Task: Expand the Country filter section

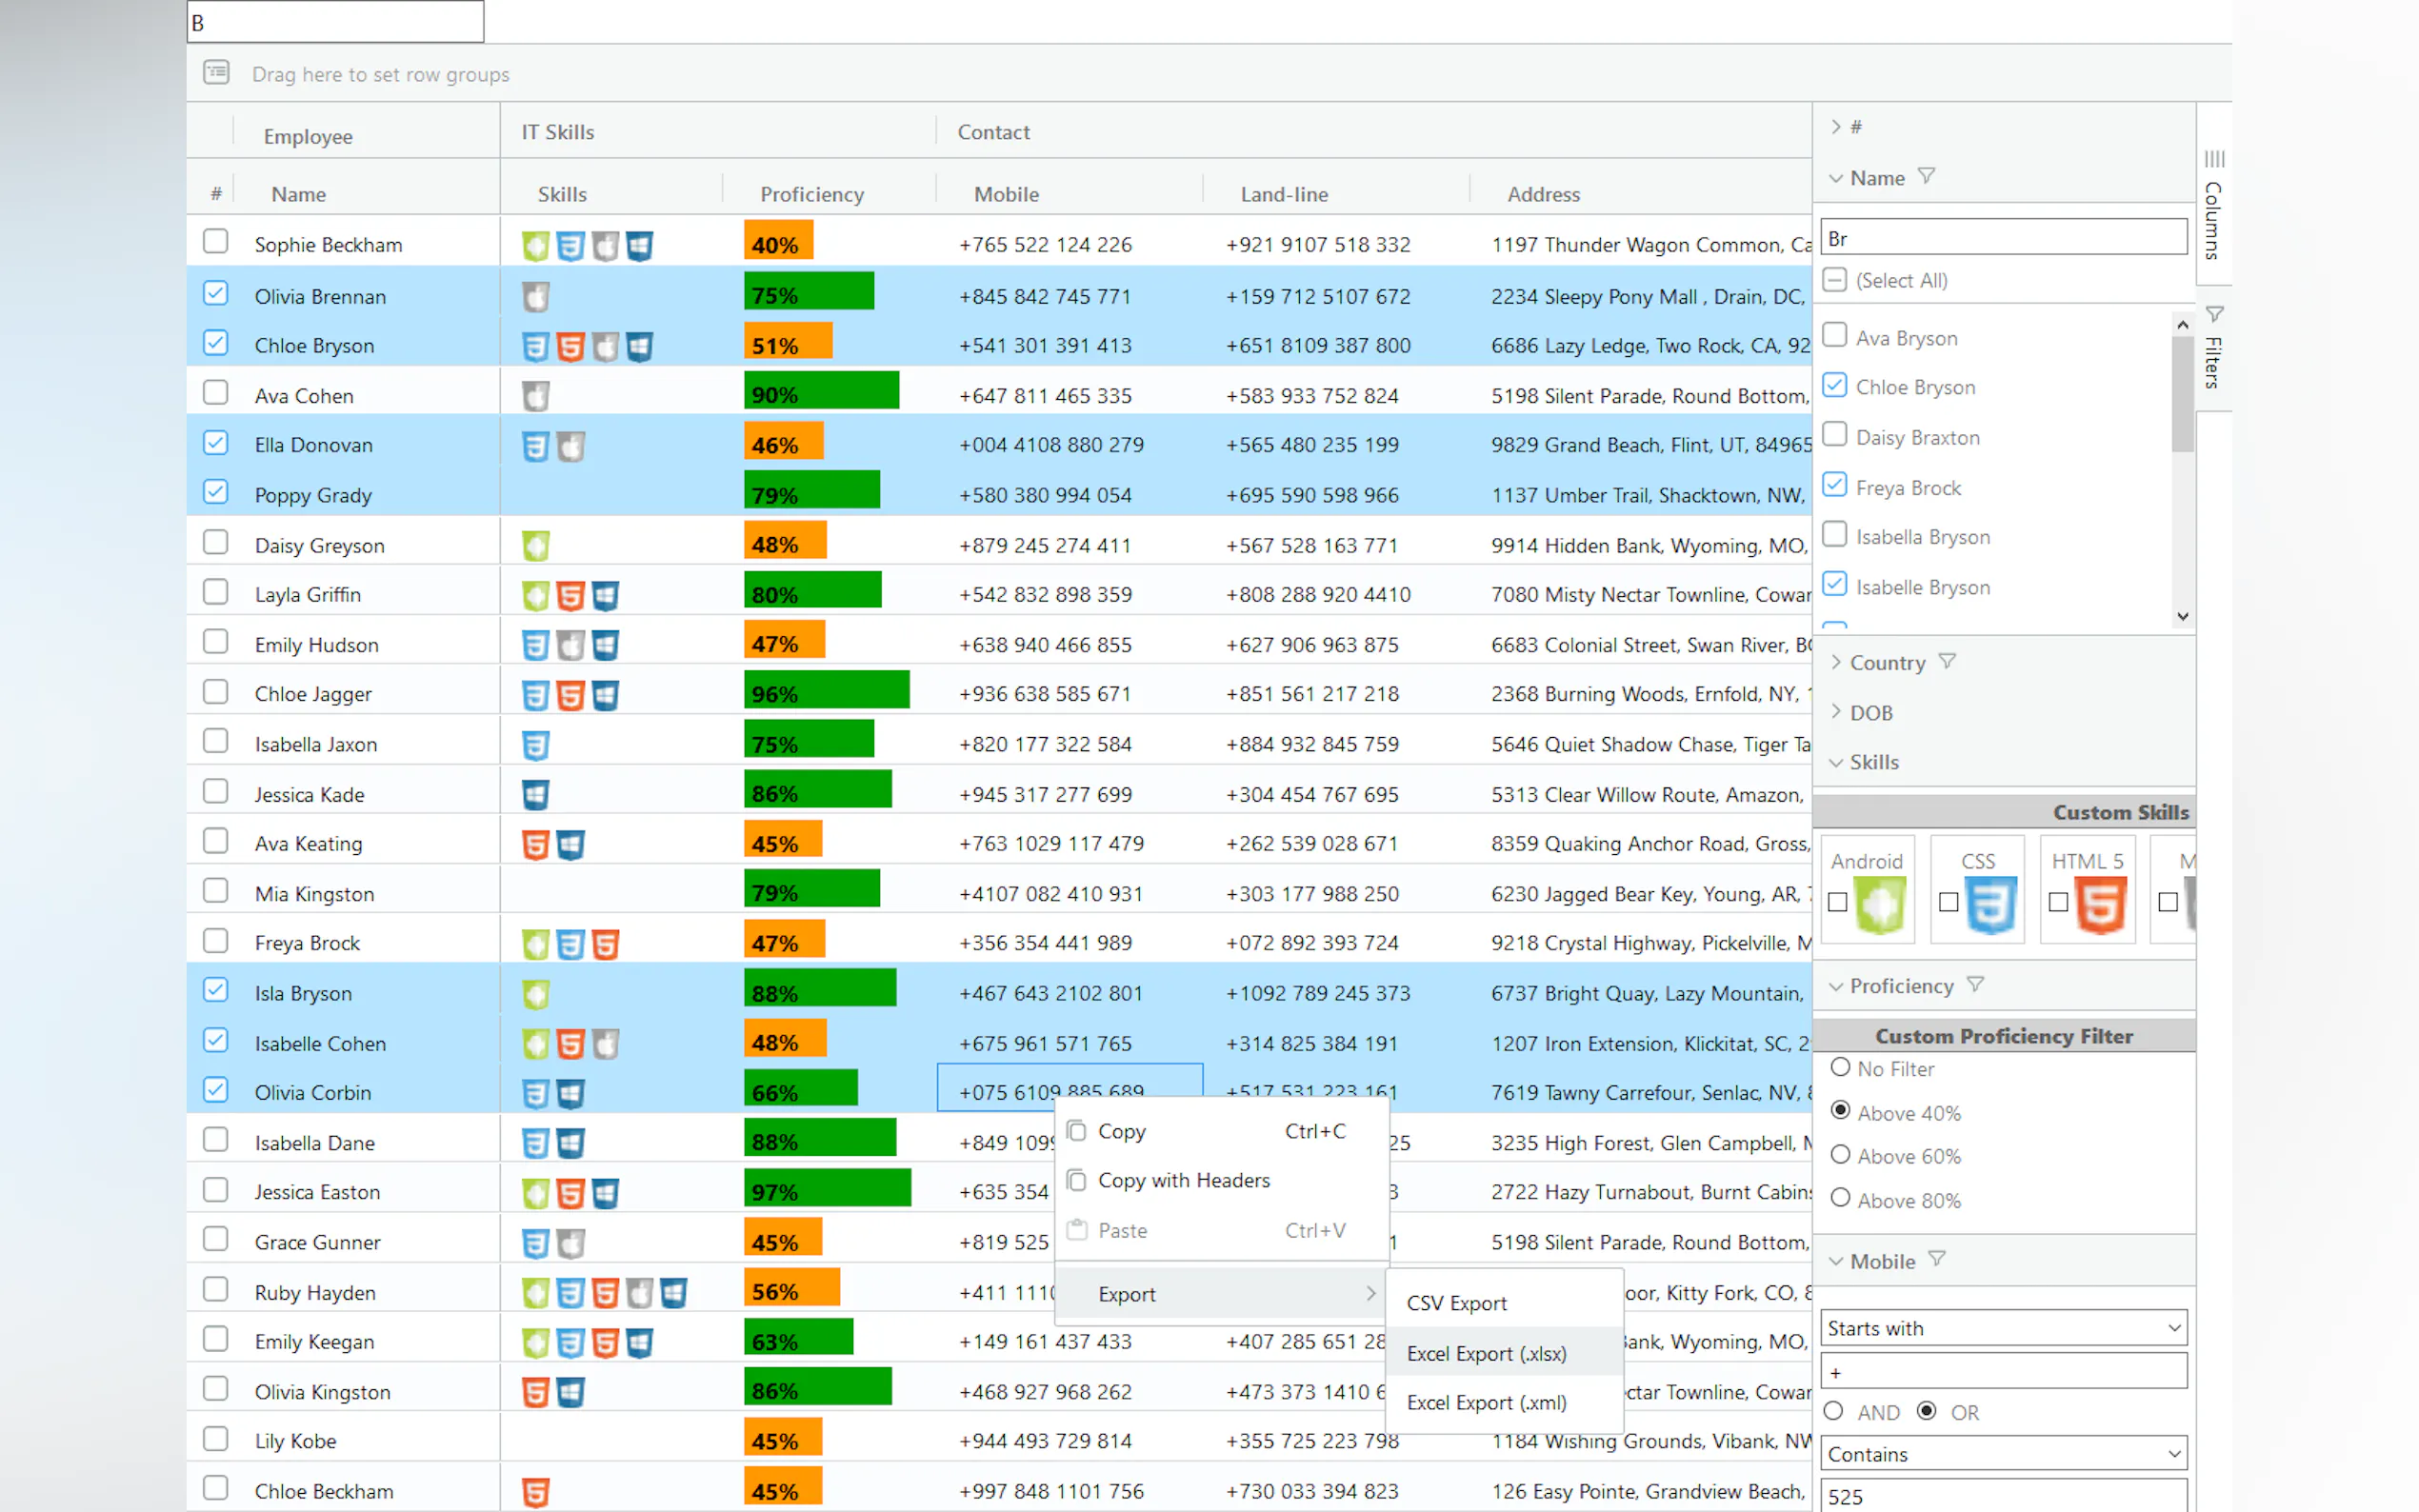Action: point(1835,662)
